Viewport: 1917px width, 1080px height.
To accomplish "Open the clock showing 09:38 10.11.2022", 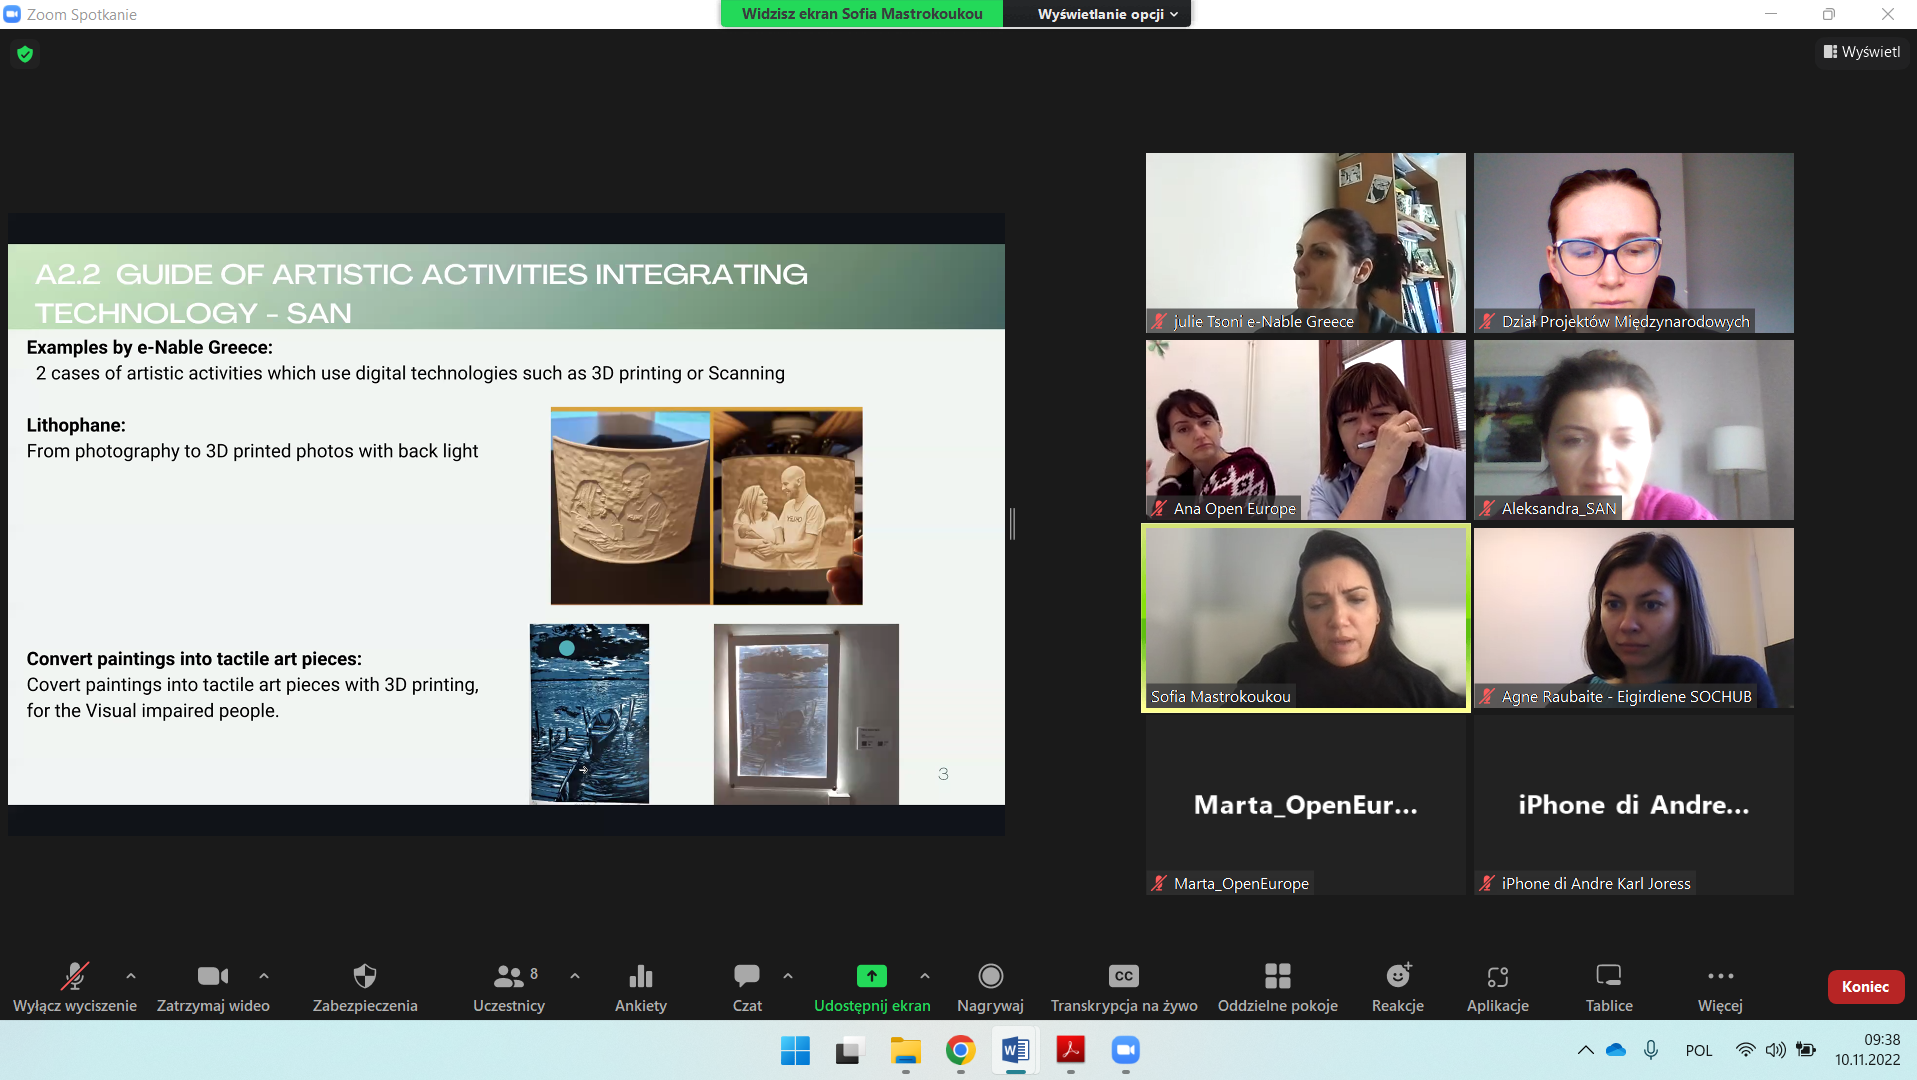I will pos(1867,1050).
